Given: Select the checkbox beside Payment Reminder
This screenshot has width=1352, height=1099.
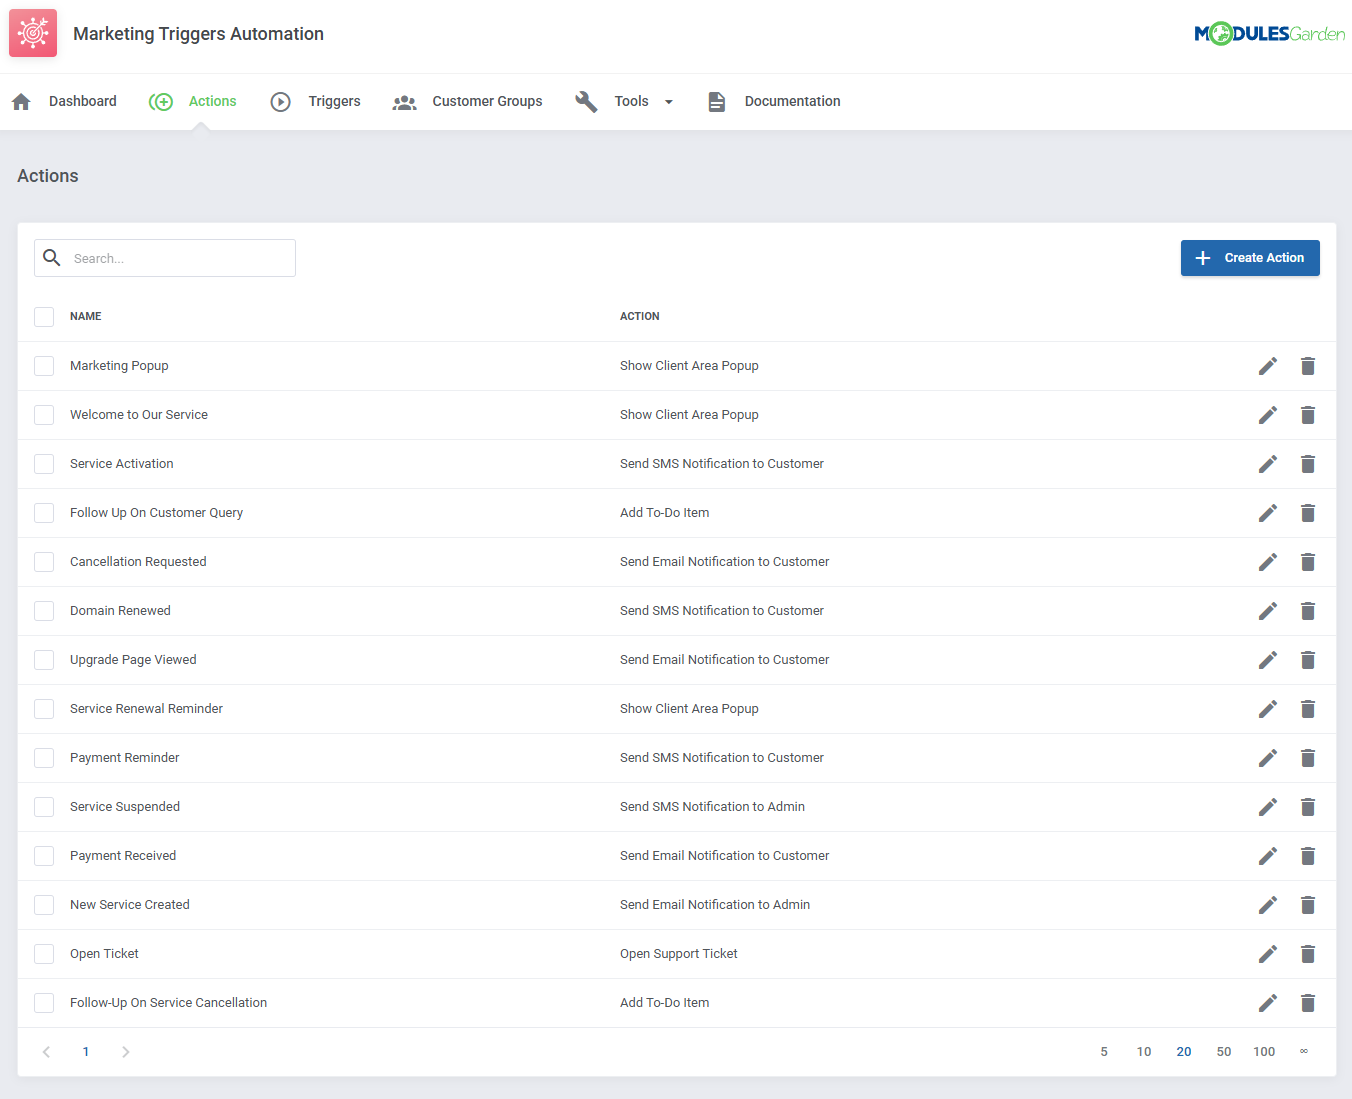Looking at the screenshot, I should [44, 757].
